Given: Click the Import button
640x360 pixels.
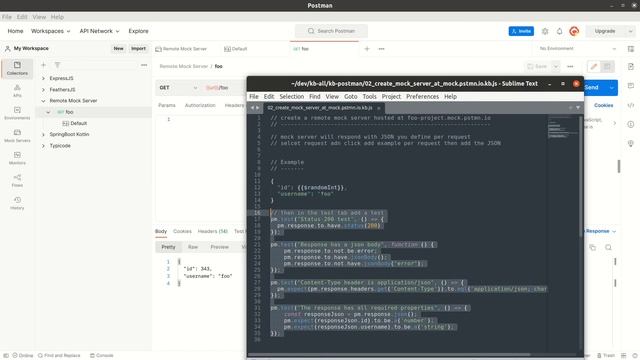Looking at the screenshot, I should click(138, 49).
